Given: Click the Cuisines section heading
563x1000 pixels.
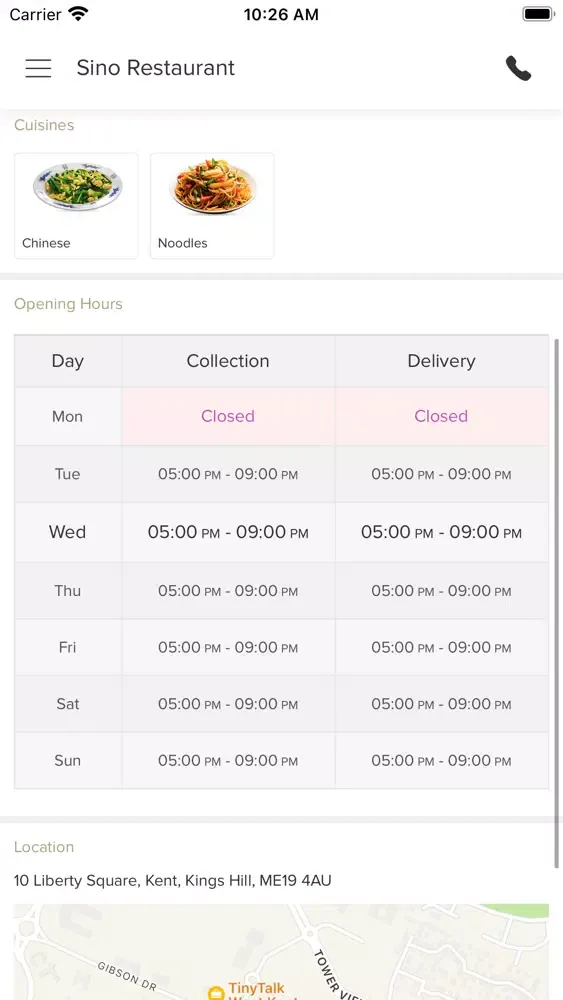Looking at the screenshot, I should (x=44, y=125).
